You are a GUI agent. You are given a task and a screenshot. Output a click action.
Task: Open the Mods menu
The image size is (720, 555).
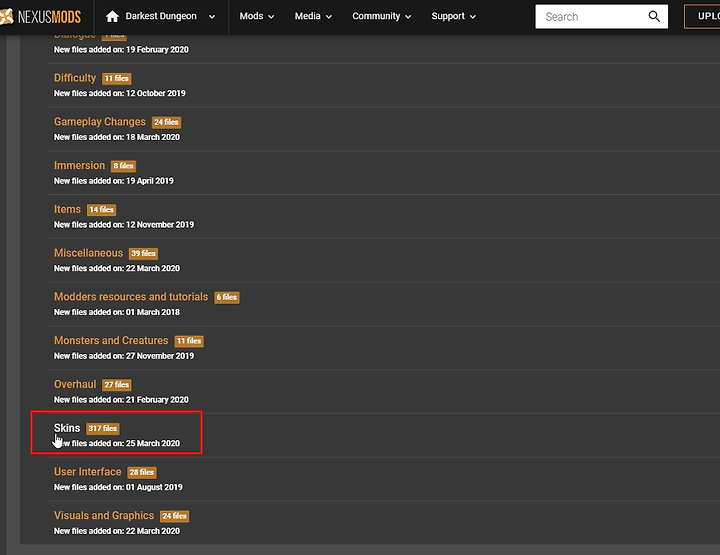pyautogui.click(x=257, y=16)
